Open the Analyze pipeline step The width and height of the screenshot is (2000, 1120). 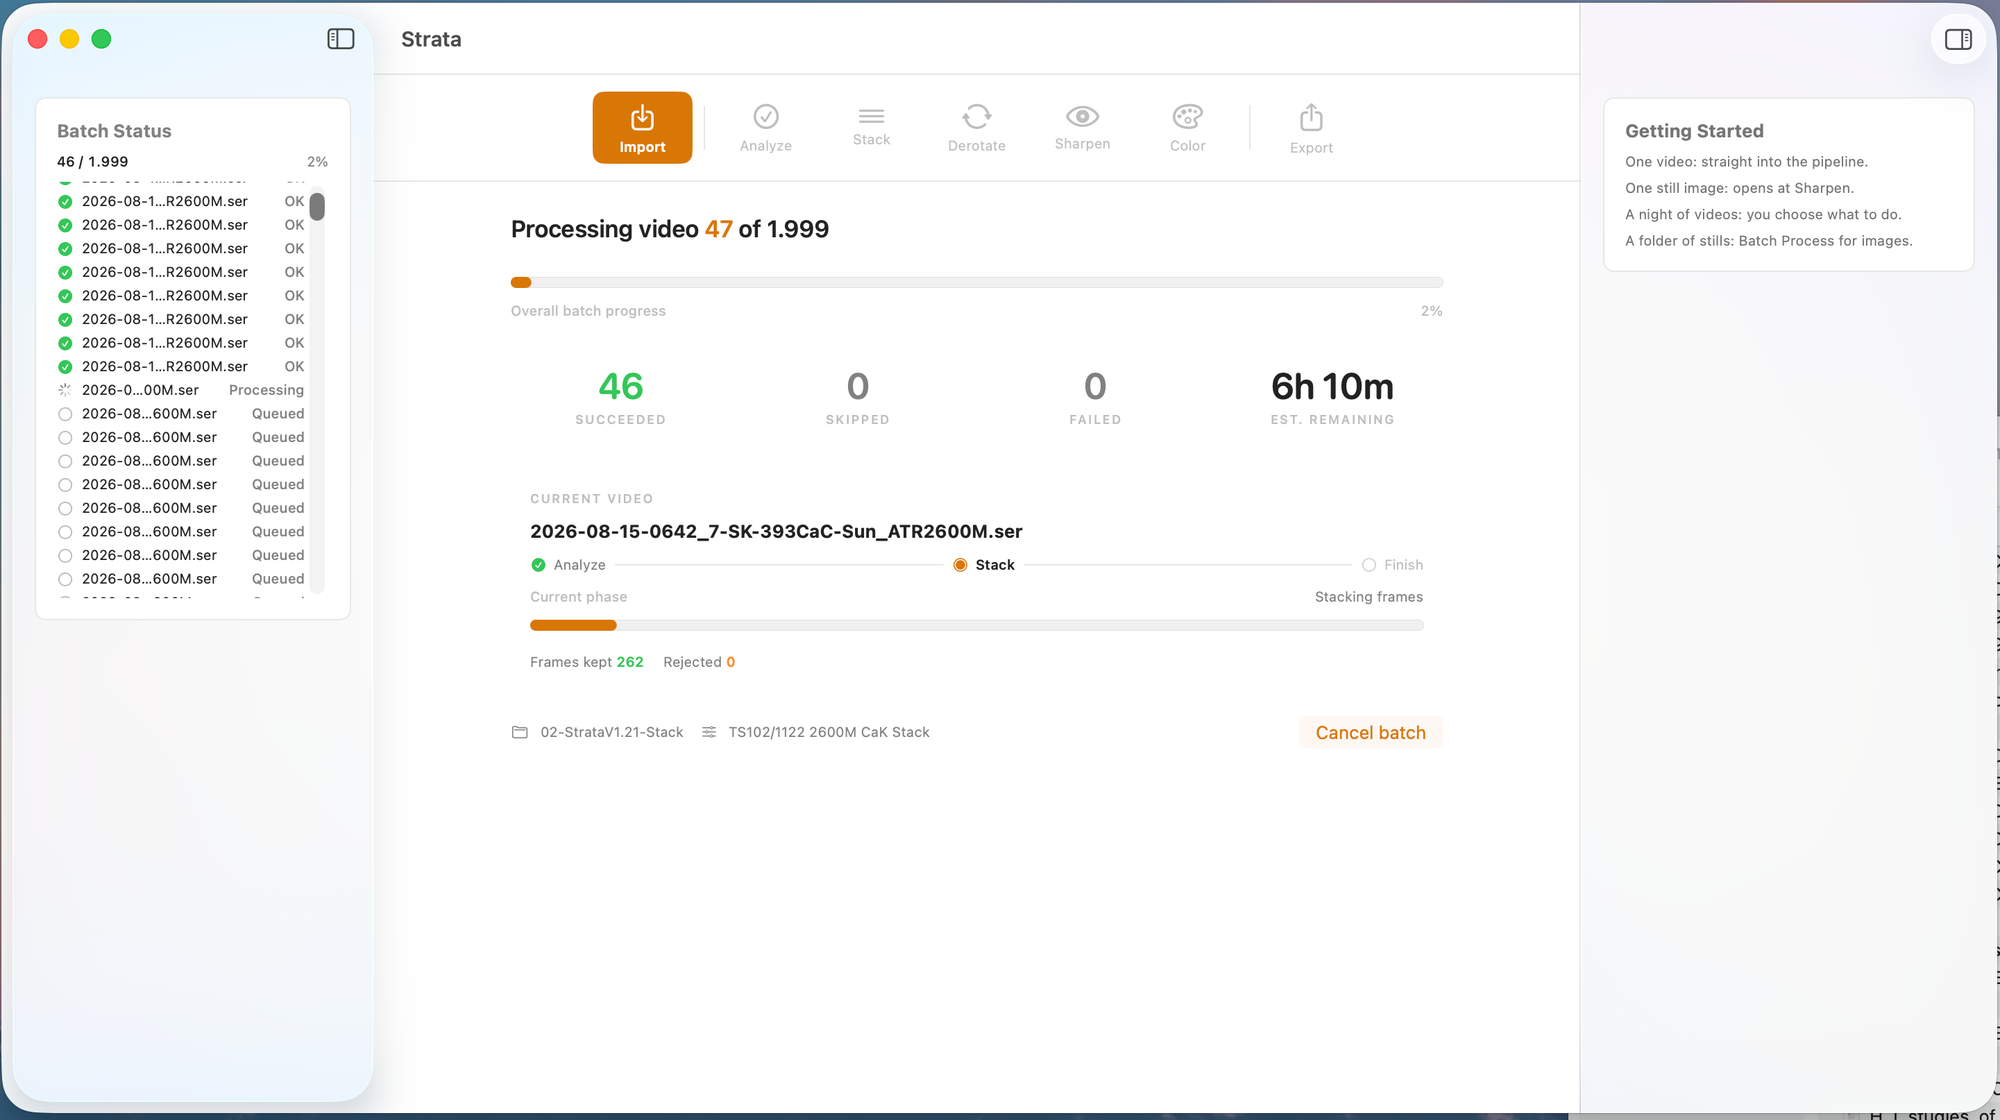pyautogui.click(x=766, y=128)
